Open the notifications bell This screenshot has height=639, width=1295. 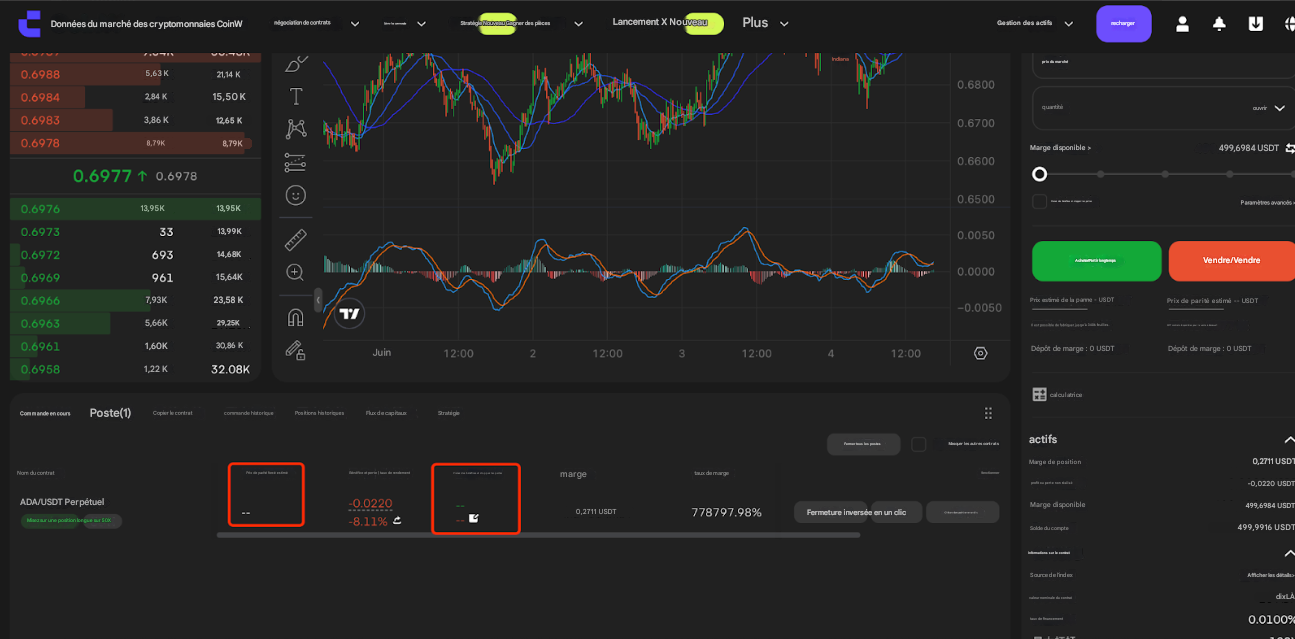click(x=1219, y=23)
